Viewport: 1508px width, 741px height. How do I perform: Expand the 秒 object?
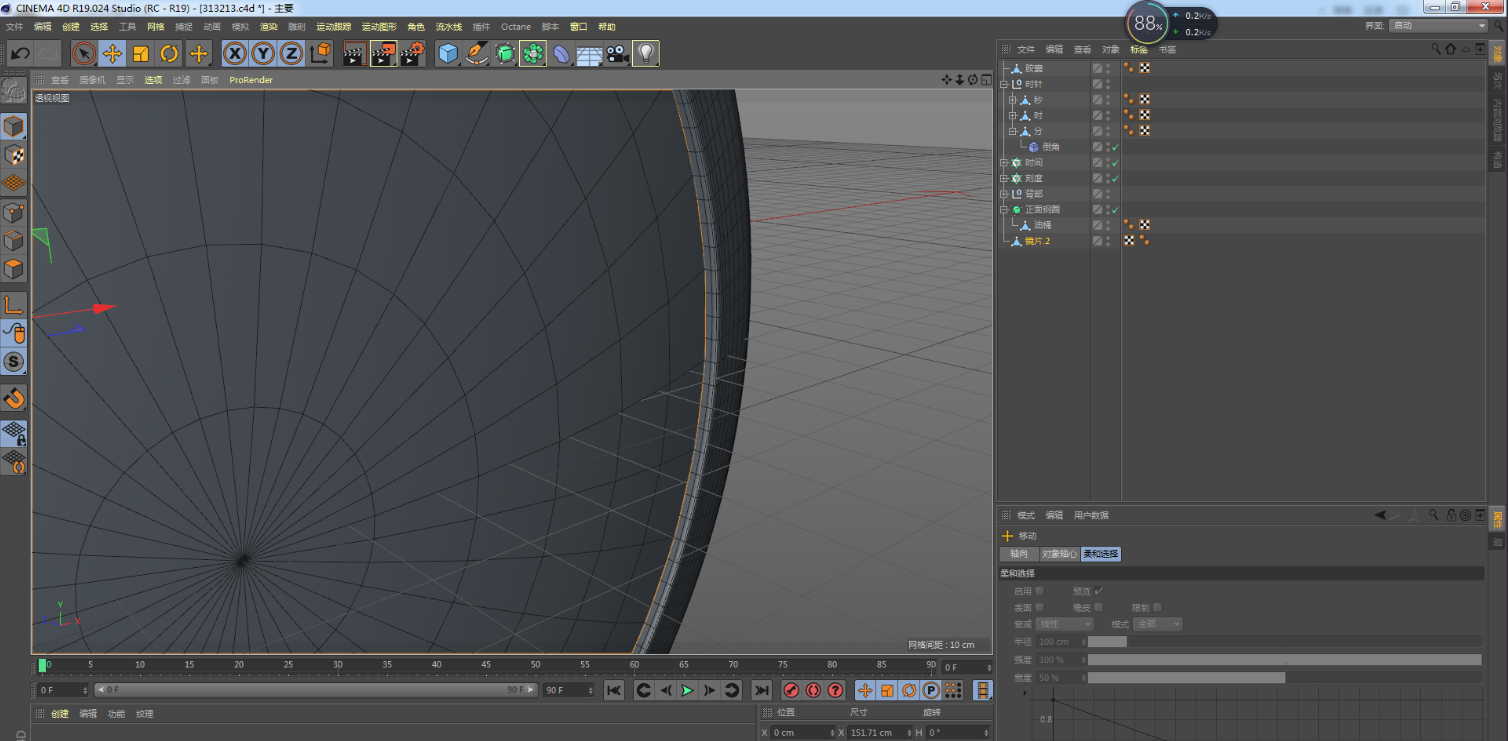point(1012,100)
